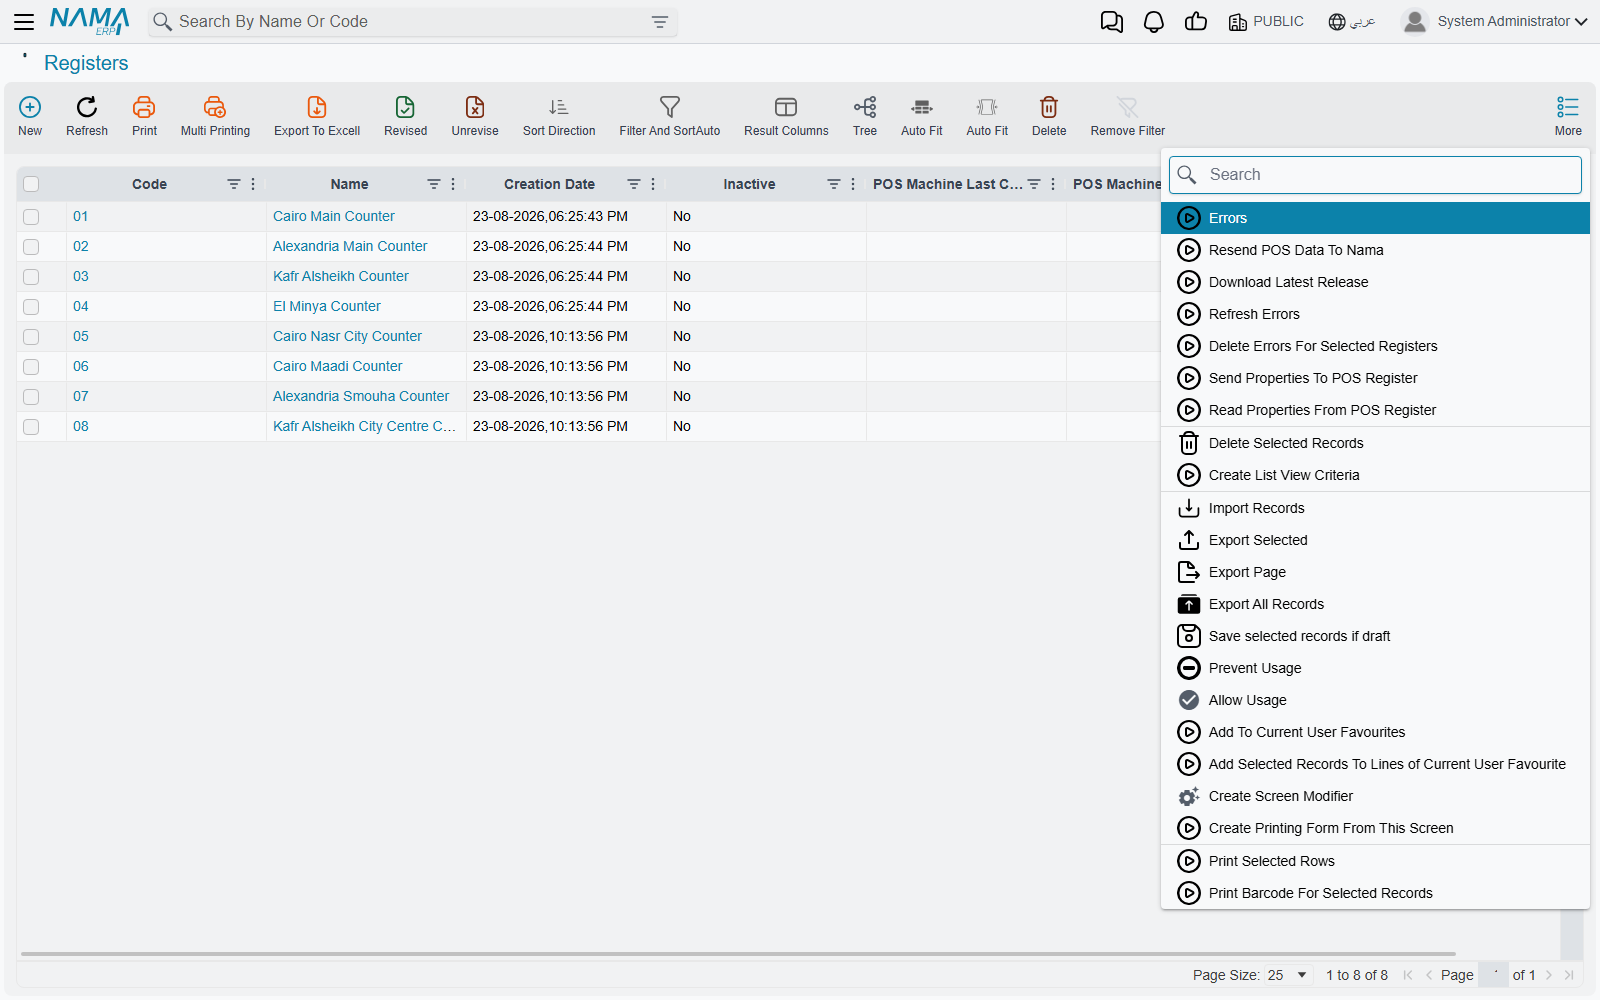Open Result Columns settings

786,116
